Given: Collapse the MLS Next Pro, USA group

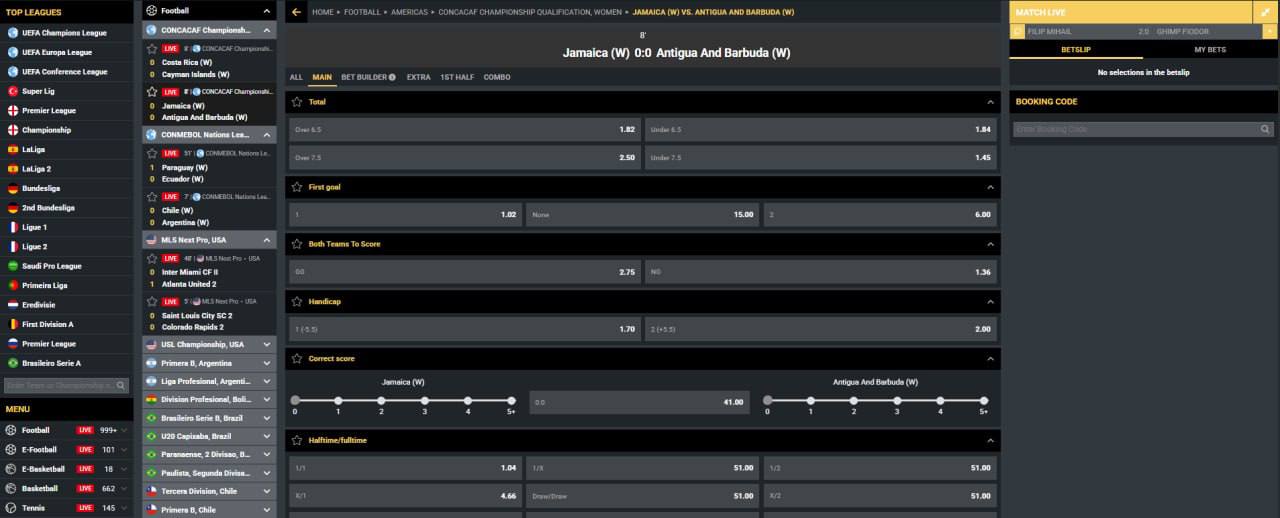Looking at the screenshot, I should [x=267, y=240].
